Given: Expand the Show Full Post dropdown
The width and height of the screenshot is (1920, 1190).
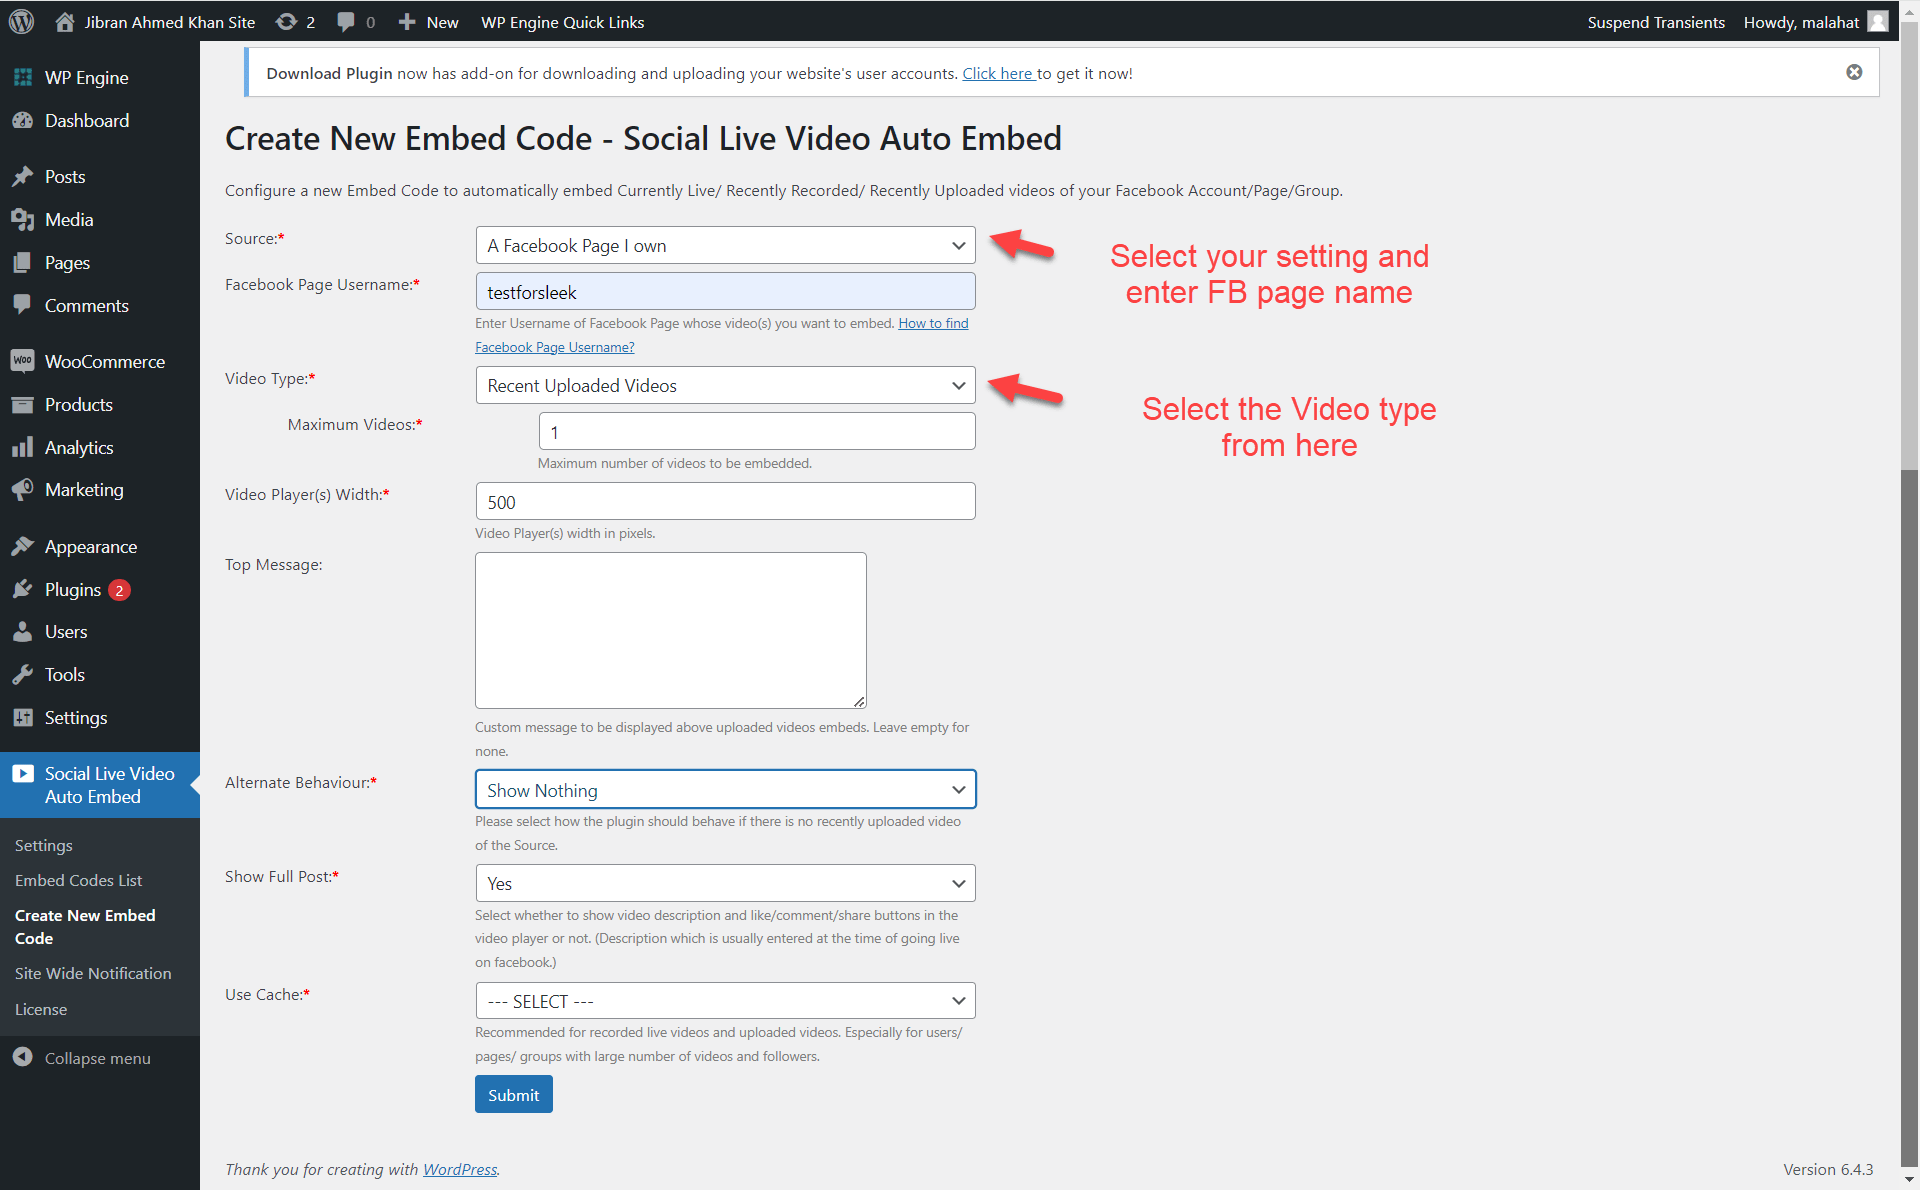Looking at the screenshot, I should [725, 883].
